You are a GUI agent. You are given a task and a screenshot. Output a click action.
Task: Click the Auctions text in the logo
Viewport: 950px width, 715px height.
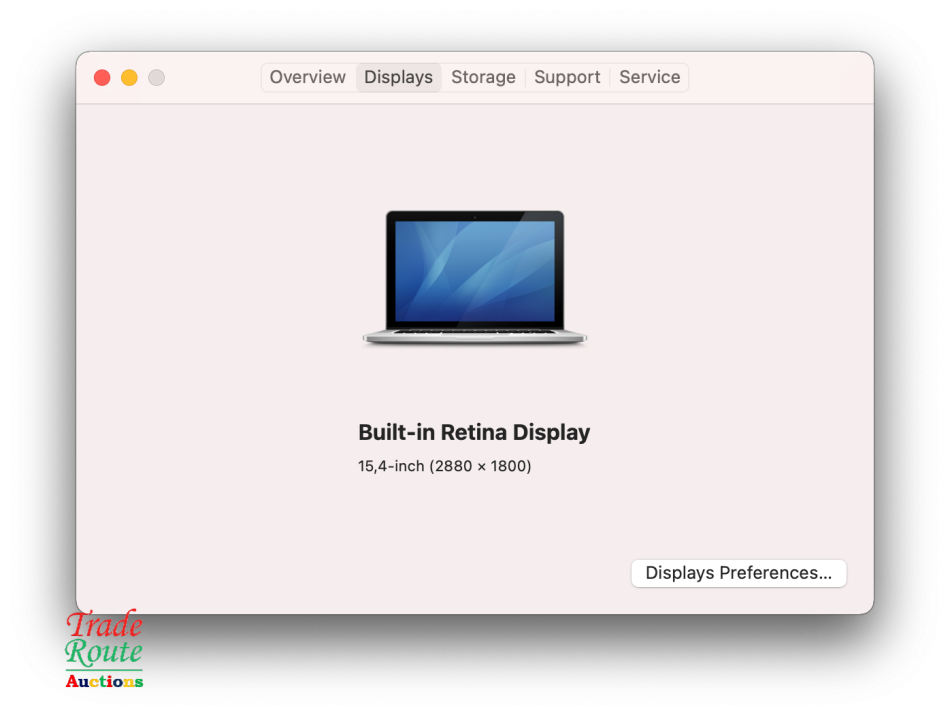coord(104,681)
